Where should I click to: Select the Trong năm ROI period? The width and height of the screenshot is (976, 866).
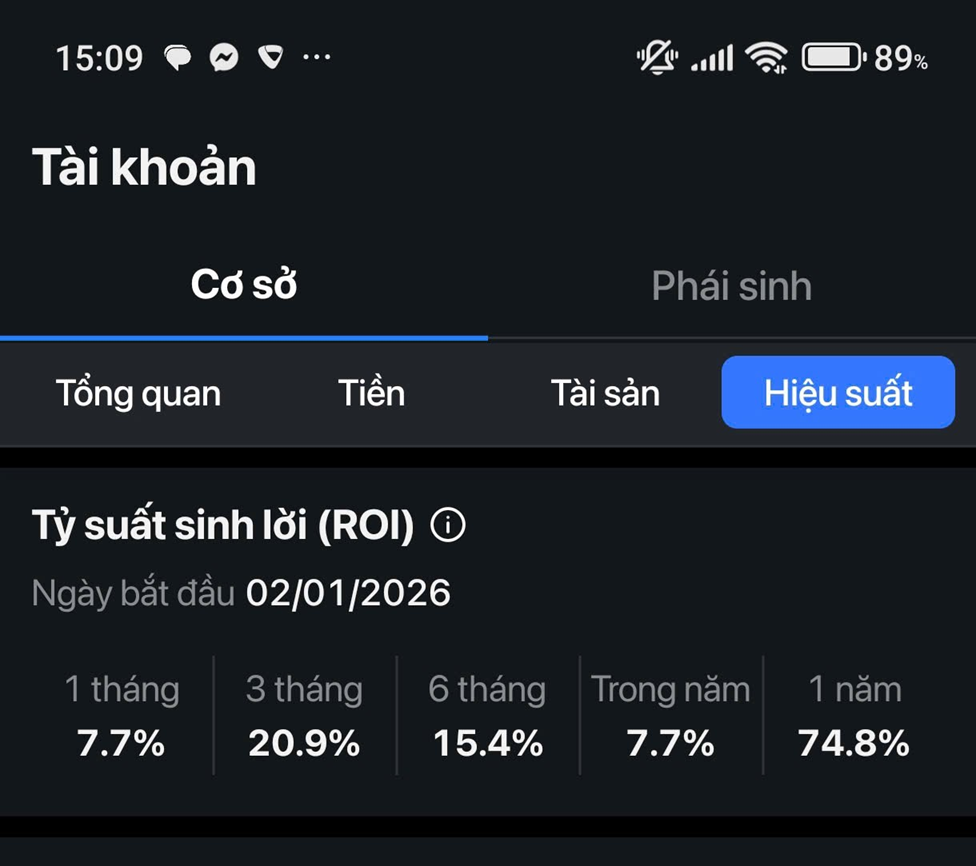670,715
